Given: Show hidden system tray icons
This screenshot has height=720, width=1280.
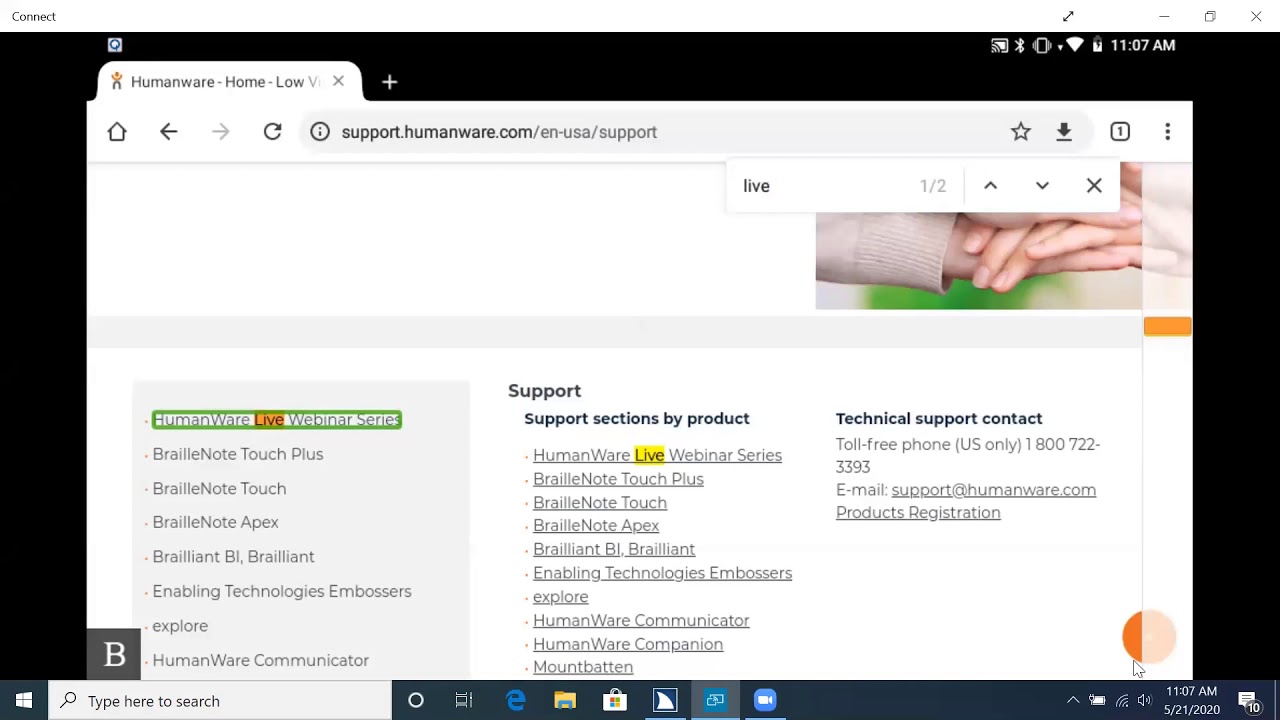Looking at the screenshot, I should point(1073,701).
